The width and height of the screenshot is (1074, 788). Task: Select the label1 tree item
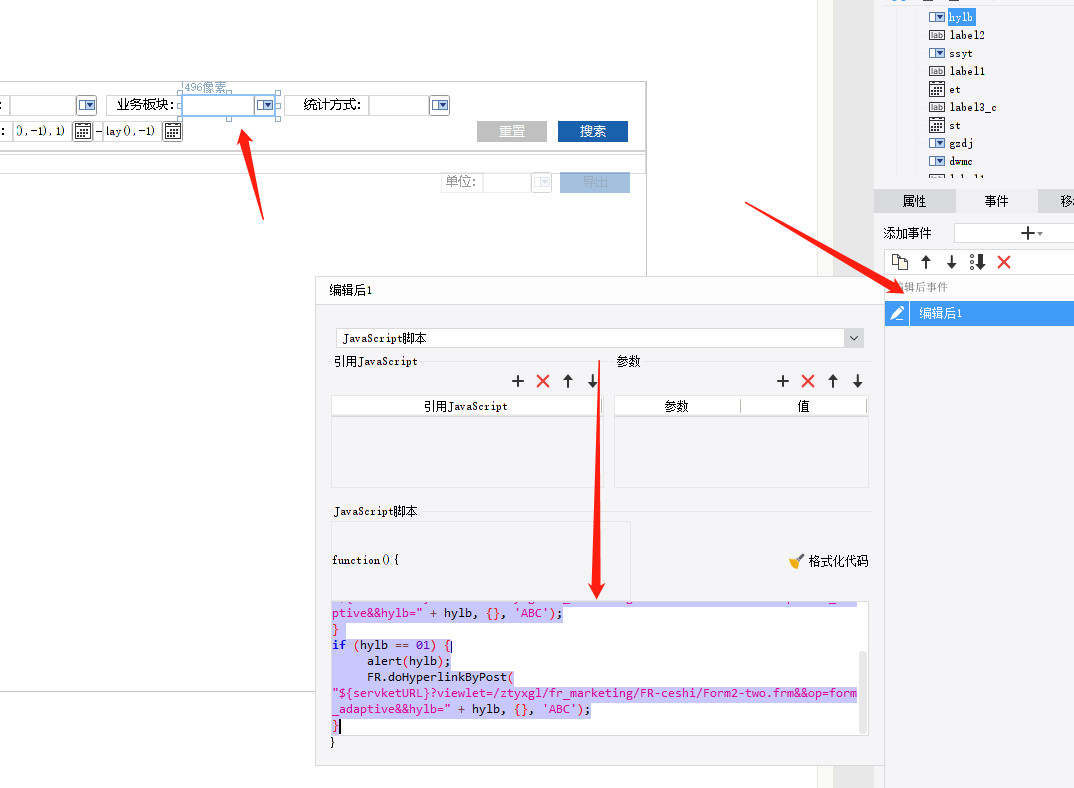coord(966,71)
